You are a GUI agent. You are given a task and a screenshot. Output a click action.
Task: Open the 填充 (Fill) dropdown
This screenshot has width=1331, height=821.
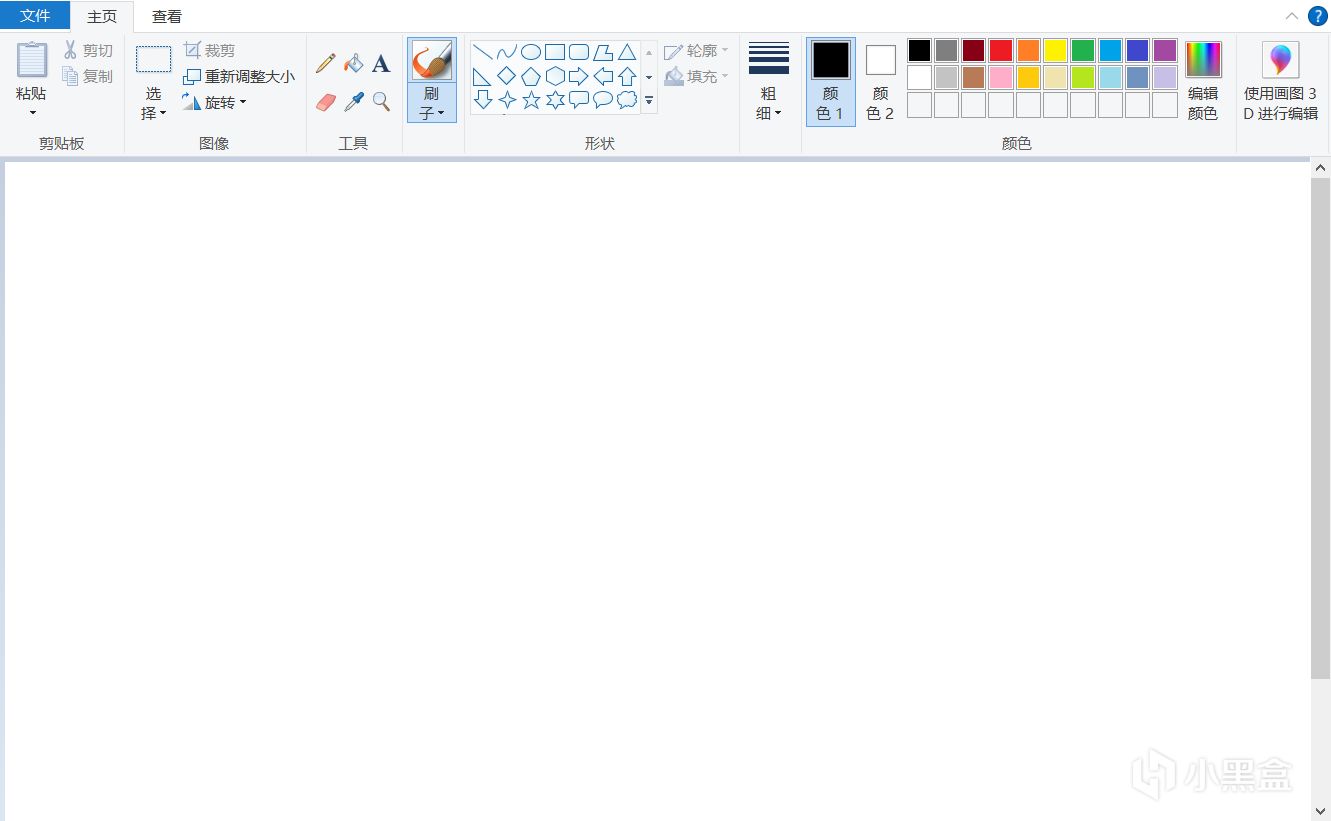click(x=696, y=76)
